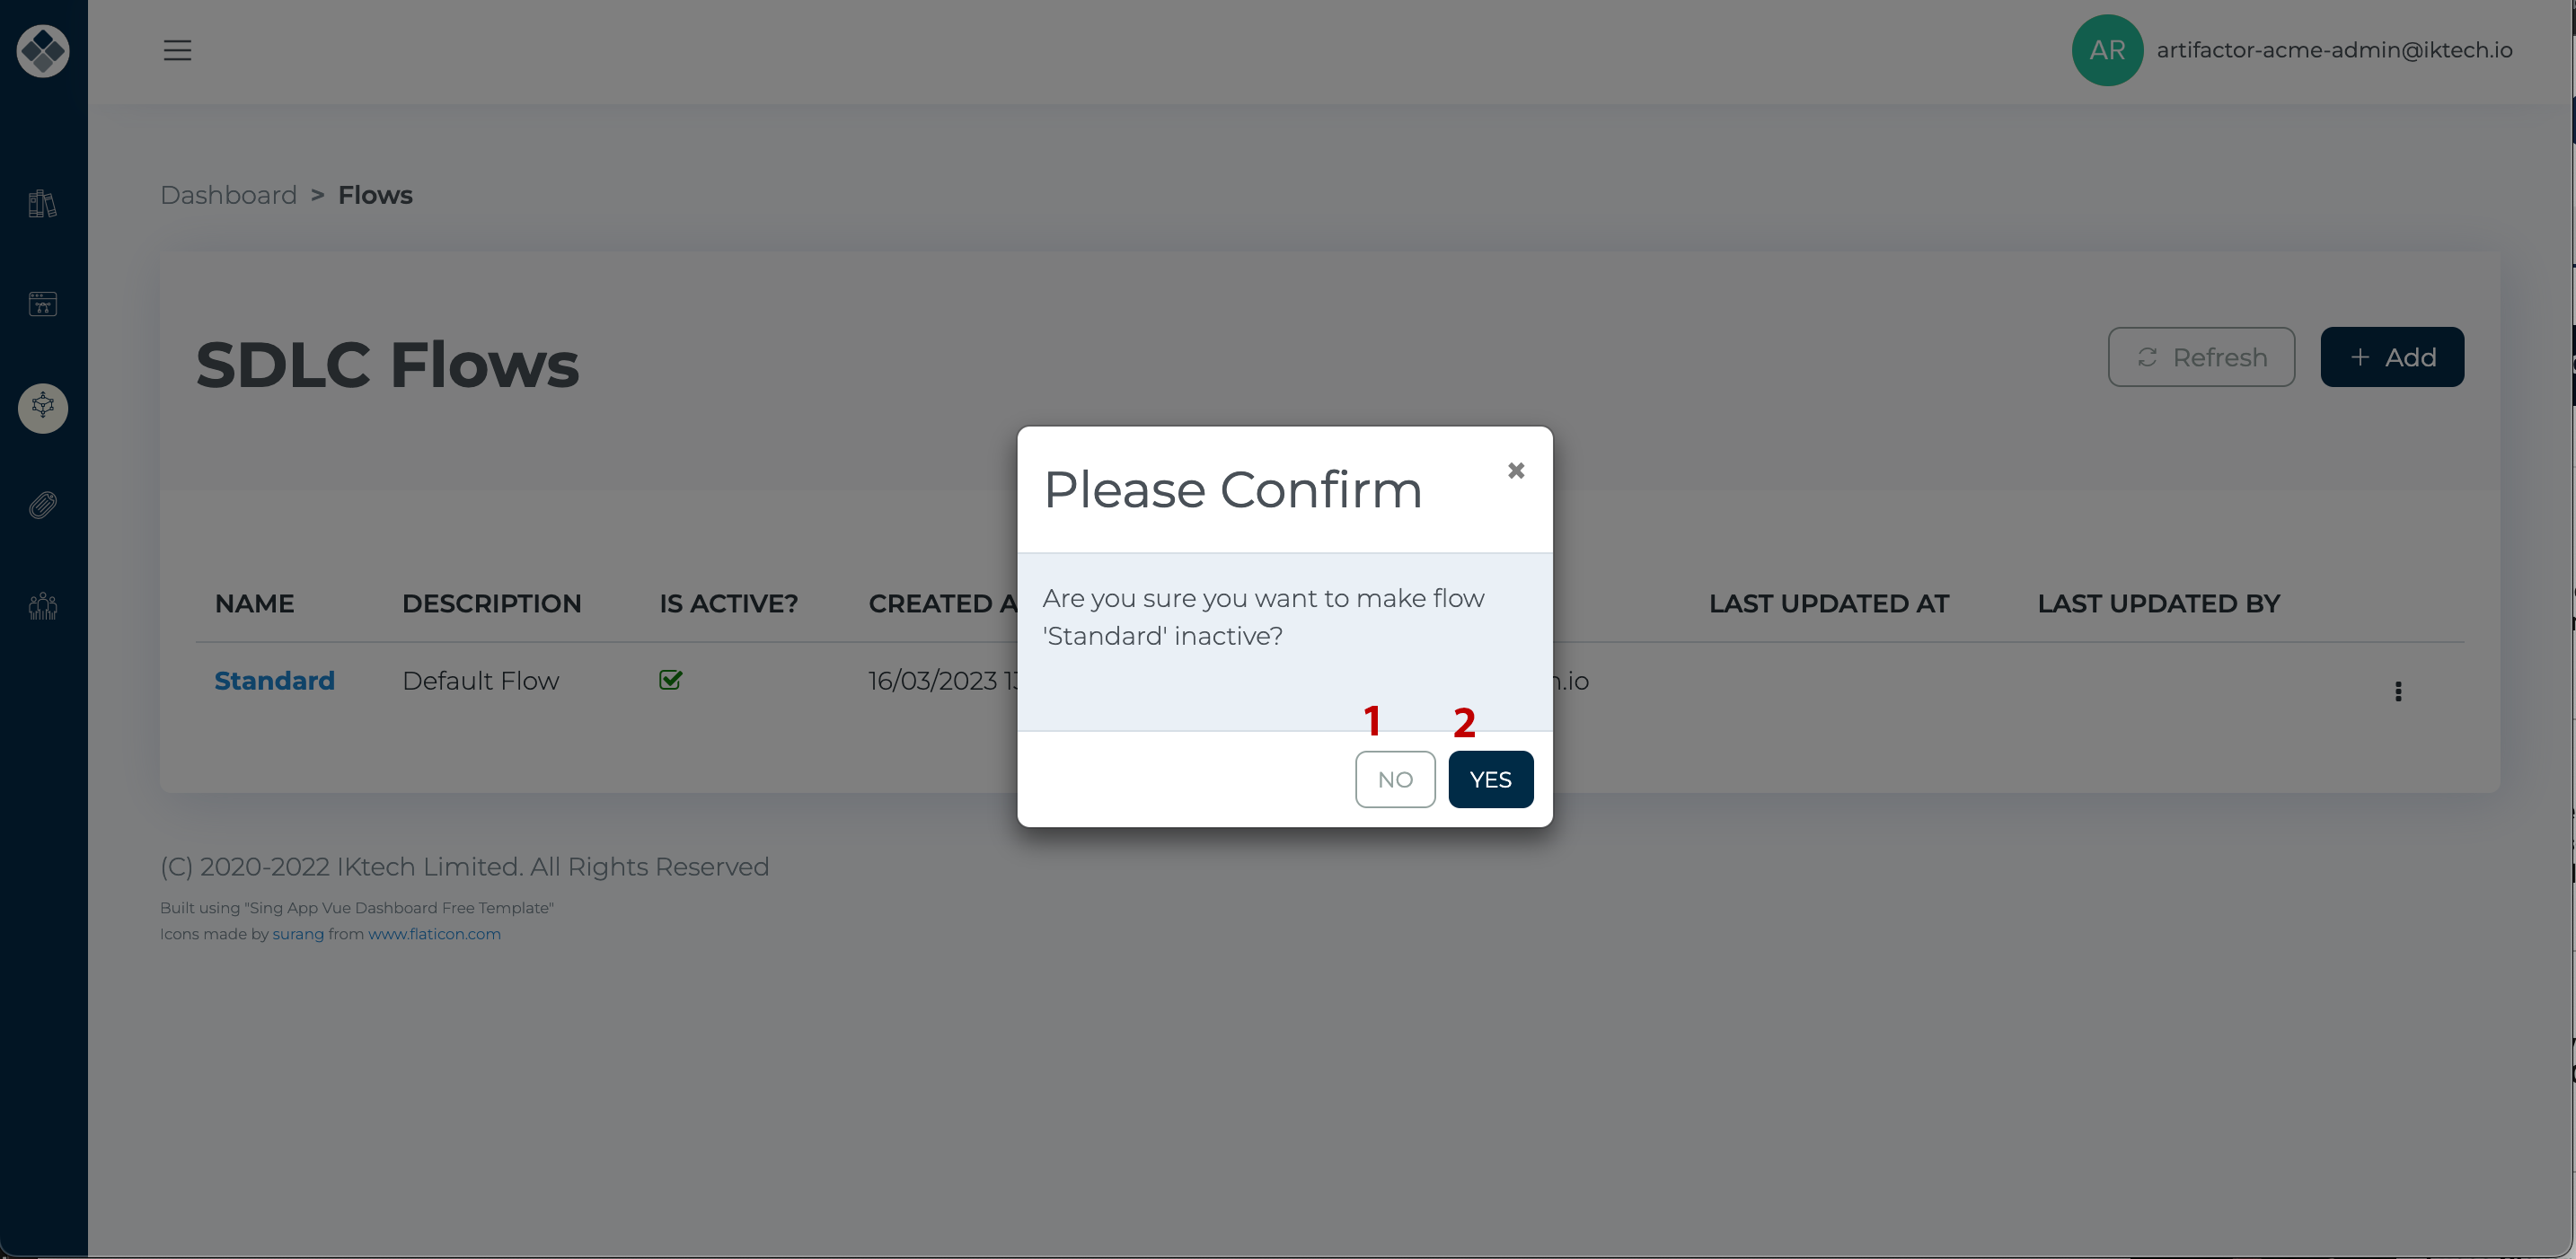Click the NO button to cancel
Screen dimensions: 2576x1259
click(1395, 778)
